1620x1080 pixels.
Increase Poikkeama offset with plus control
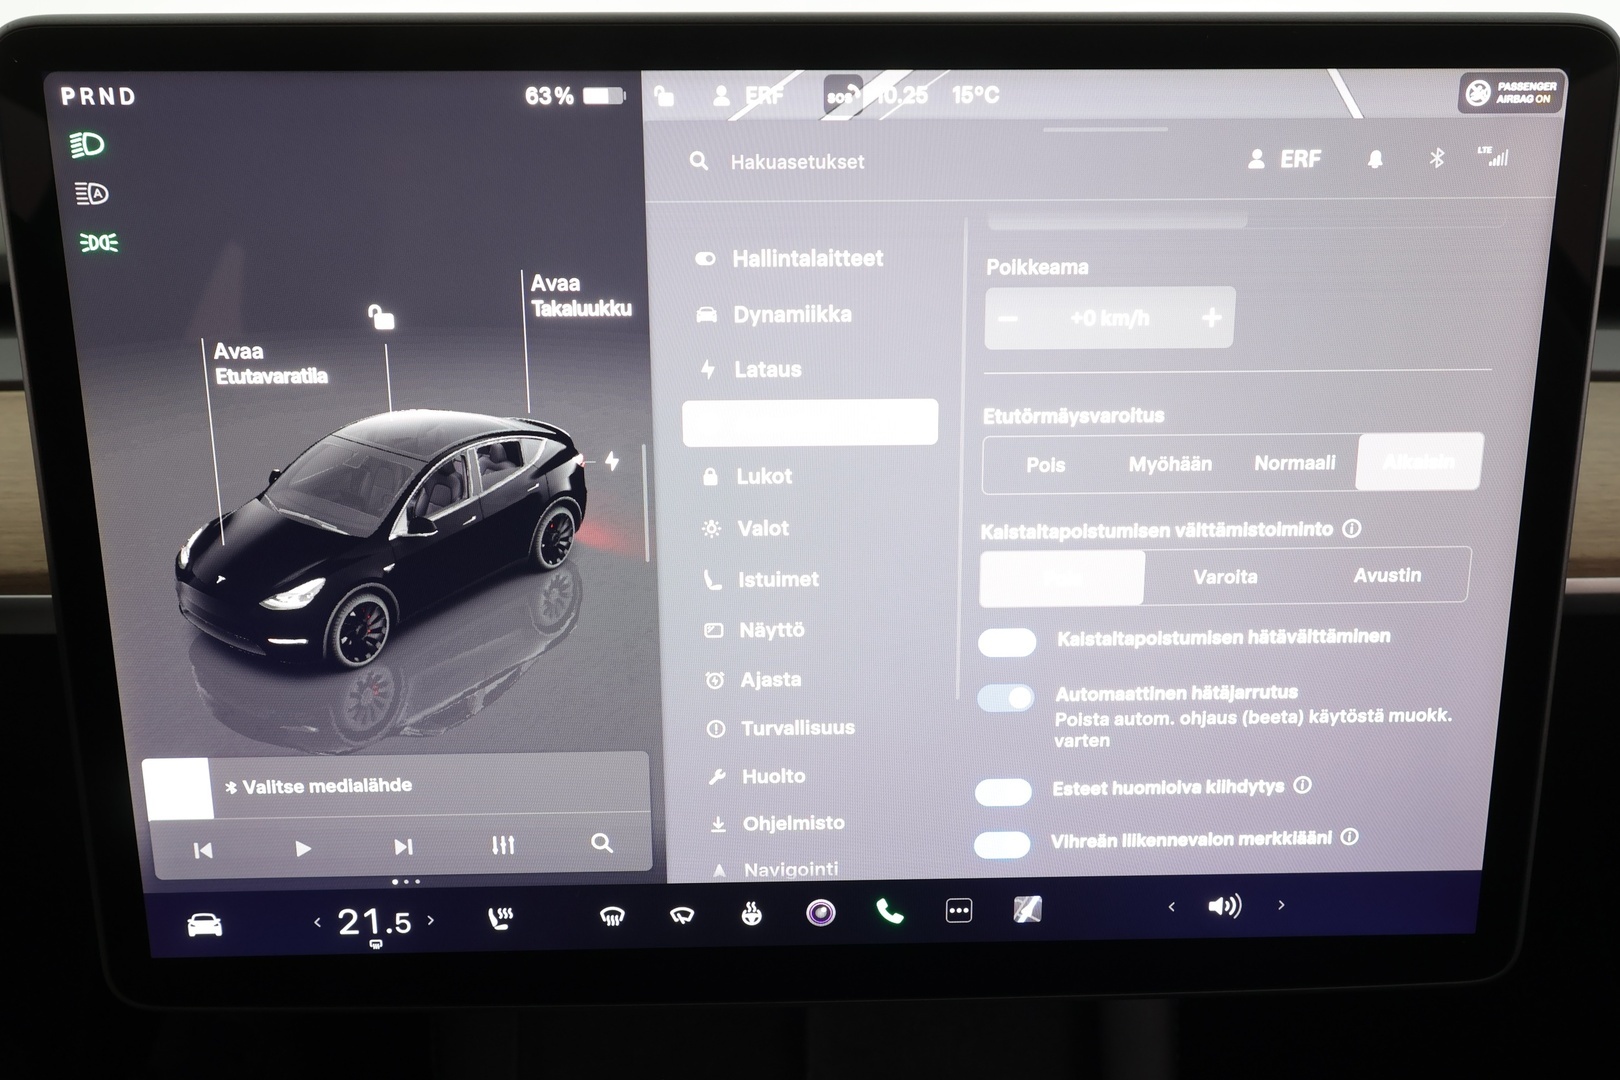(x=1211, y=317)
